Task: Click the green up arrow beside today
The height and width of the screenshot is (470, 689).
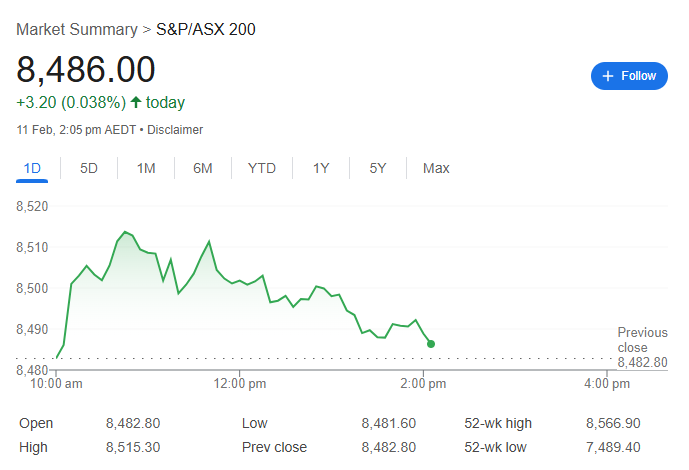Action: [x=136, y=102]
